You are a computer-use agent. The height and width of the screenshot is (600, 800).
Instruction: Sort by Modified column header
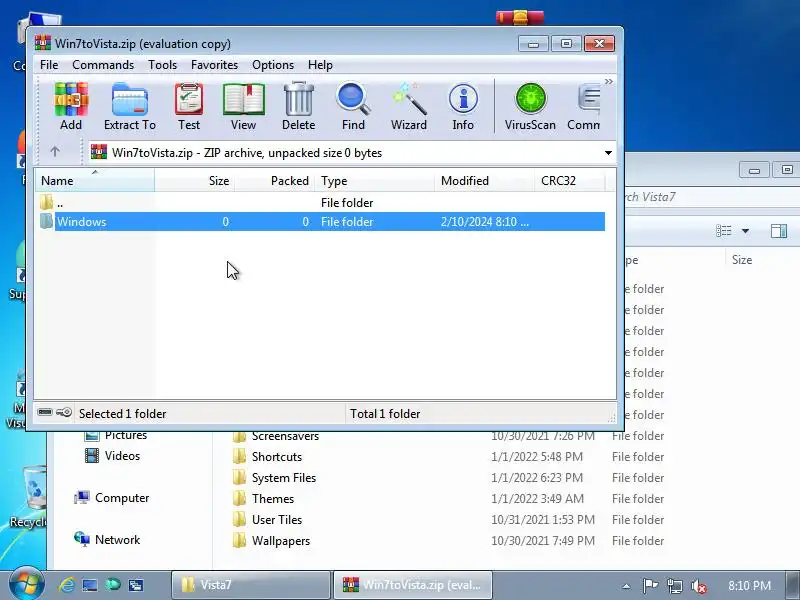(x=484, y=181)
